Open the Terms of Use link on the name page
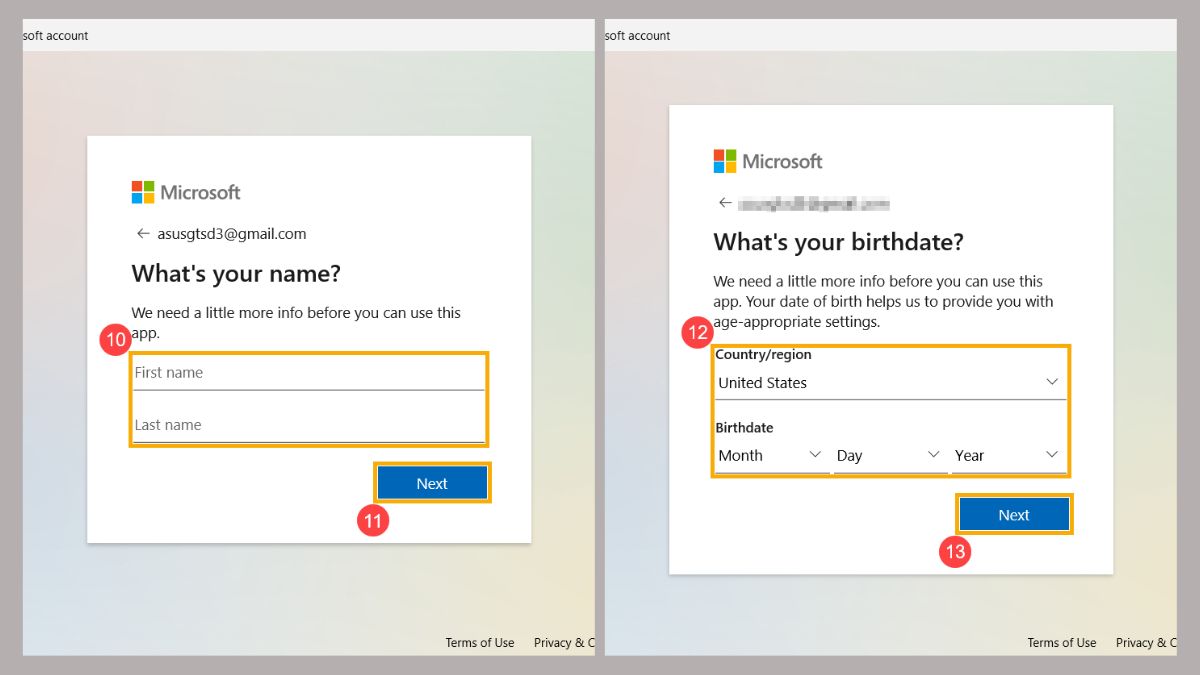 click(479, 642)
